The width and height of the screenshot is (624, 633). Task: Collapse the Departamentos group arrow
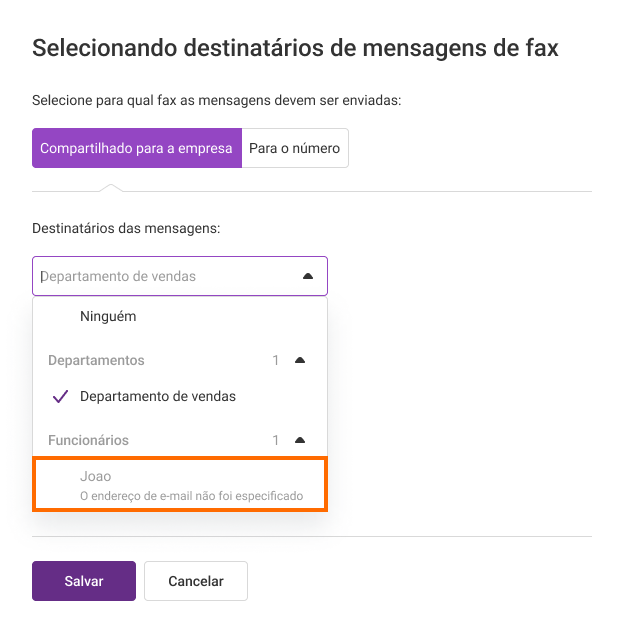pos(300,360)
